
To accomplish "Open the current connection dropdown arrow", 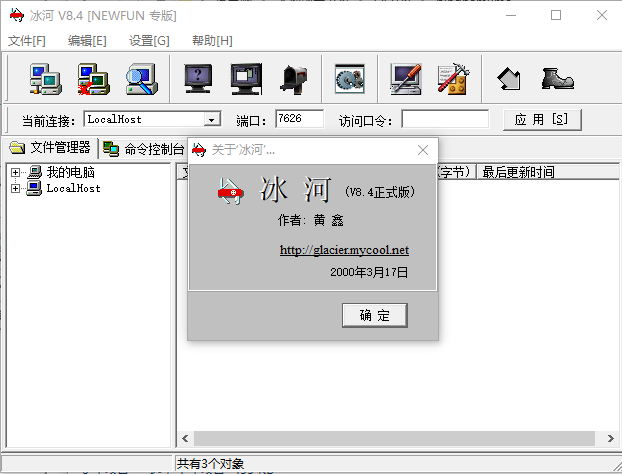I will pyautogui.click(x=212, y=119).
